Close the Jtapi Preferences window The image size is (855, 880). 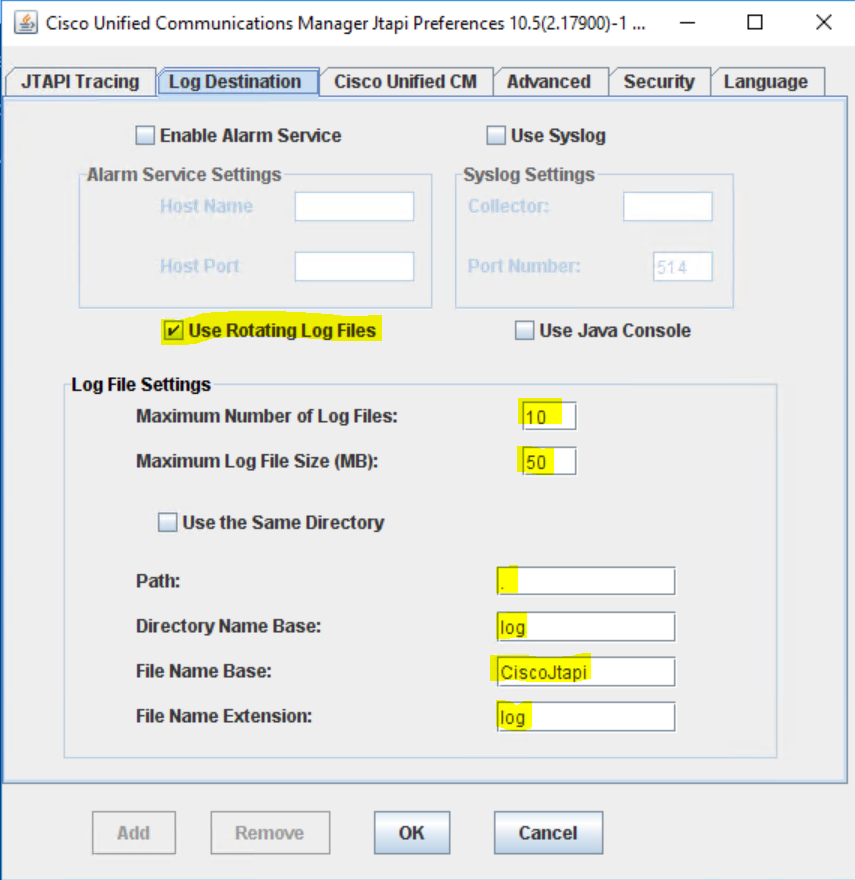tap(824, 23)
